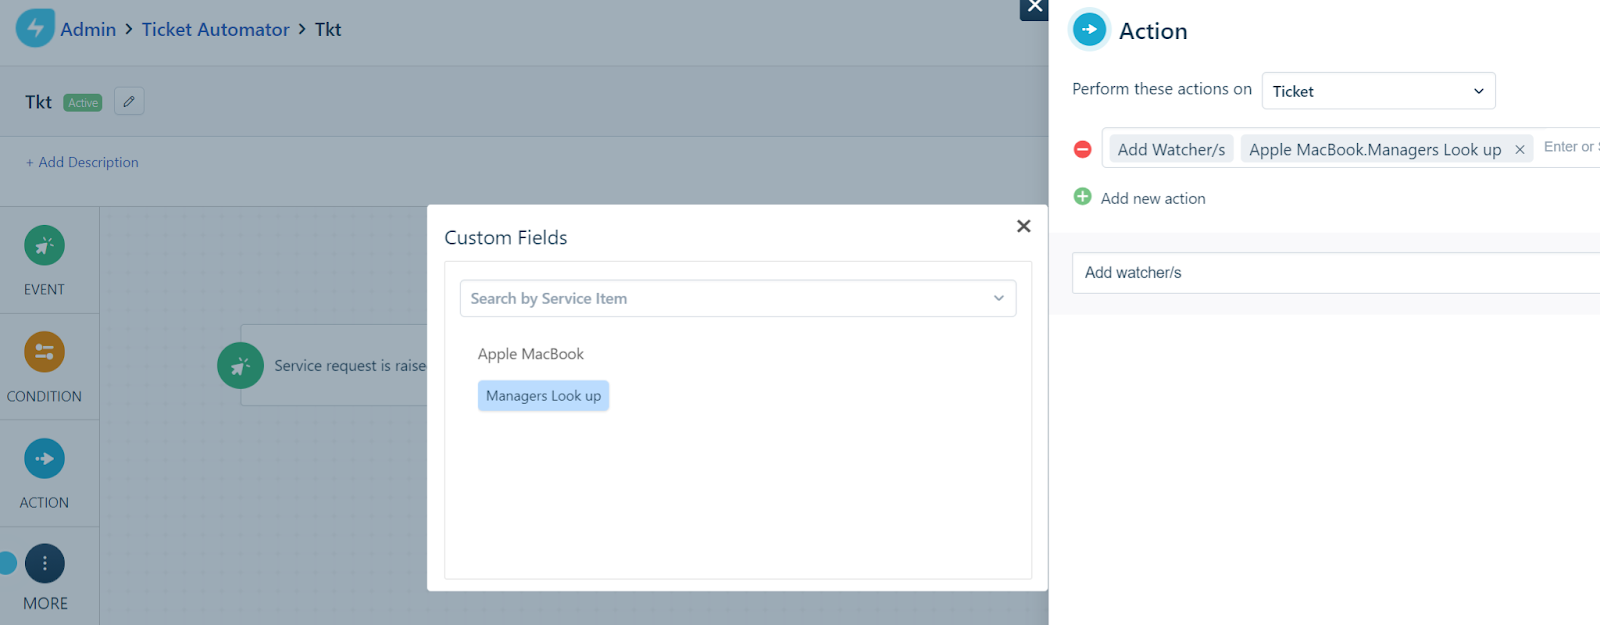The height and width of the screenshot is (625, 1600).
Task: Select the Add watcher/s option
Action: point(1336,273)
